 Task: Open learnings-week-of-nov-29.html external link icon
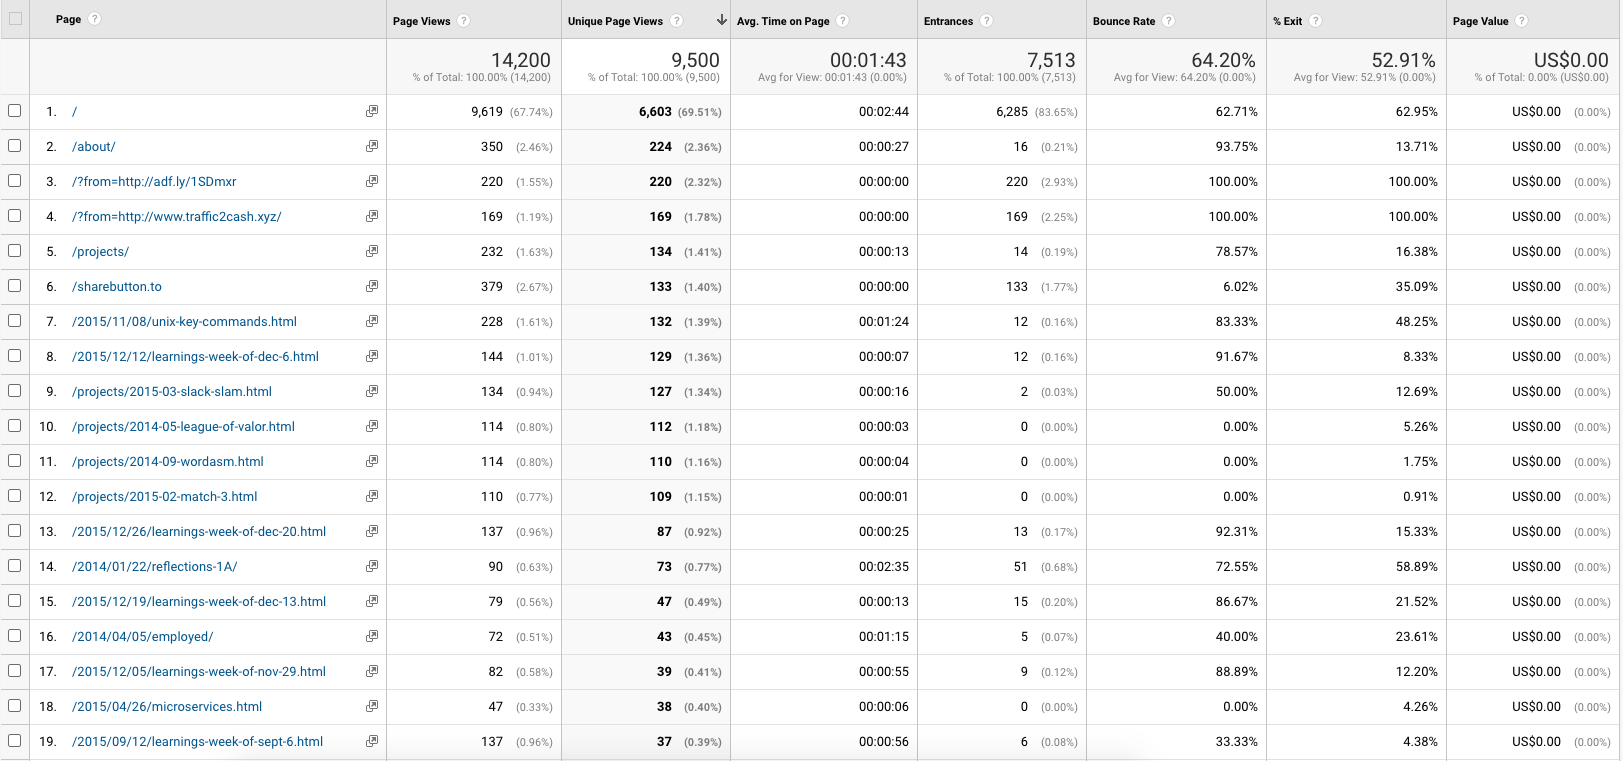[x=372, y=671]
